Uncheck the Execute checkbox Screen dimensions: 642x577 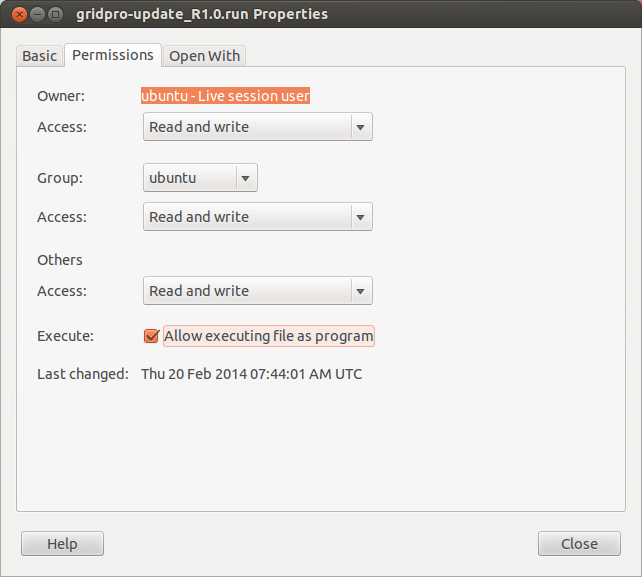(x=152, y=336)
